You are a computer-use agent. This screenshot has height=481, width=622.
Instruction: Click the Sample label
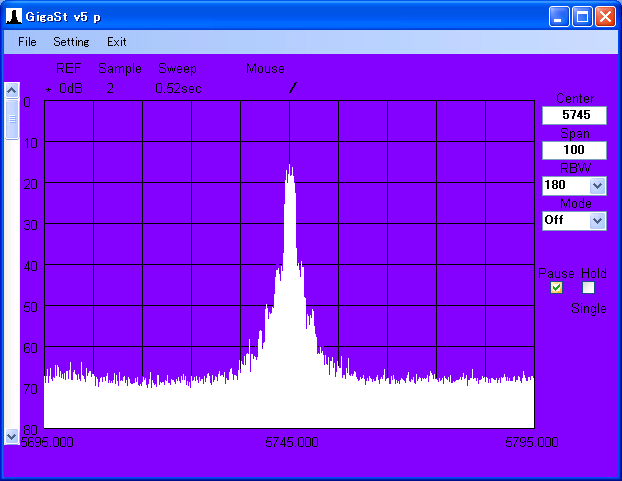[120, 69]
